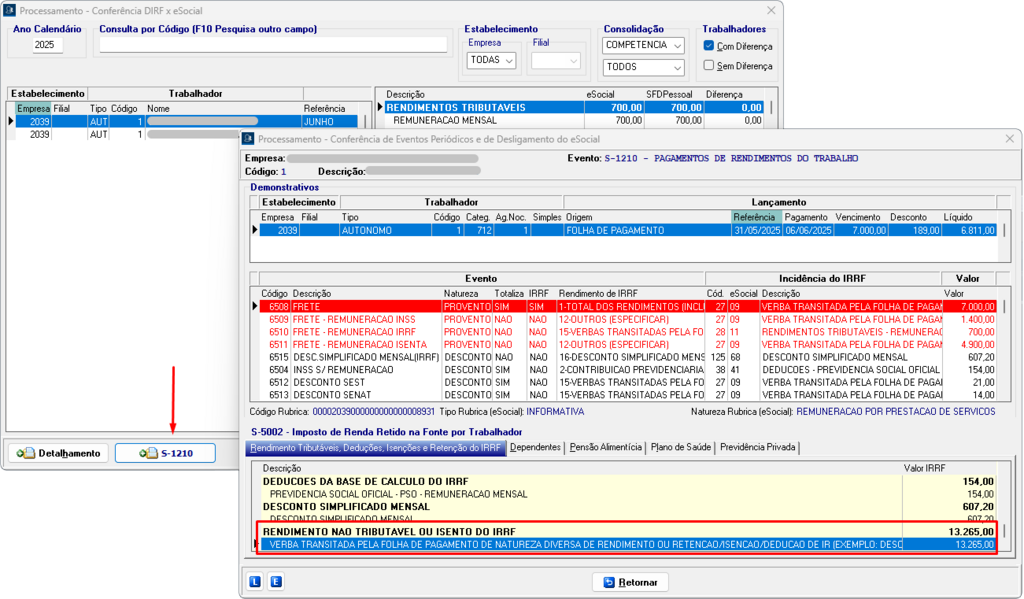This screenshot has width=1024, height=599.
Task: Click the DIRF x eSocial window icon
Action: click(10, 10)
